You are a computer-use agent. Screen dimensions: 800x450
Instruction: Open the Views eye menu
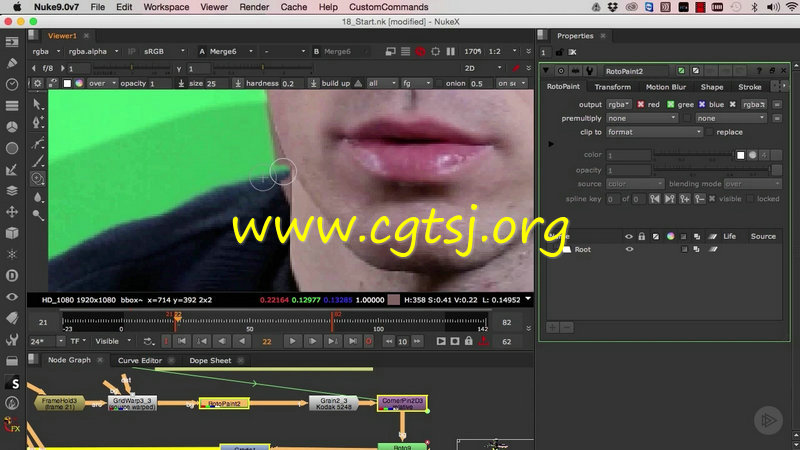12,297
